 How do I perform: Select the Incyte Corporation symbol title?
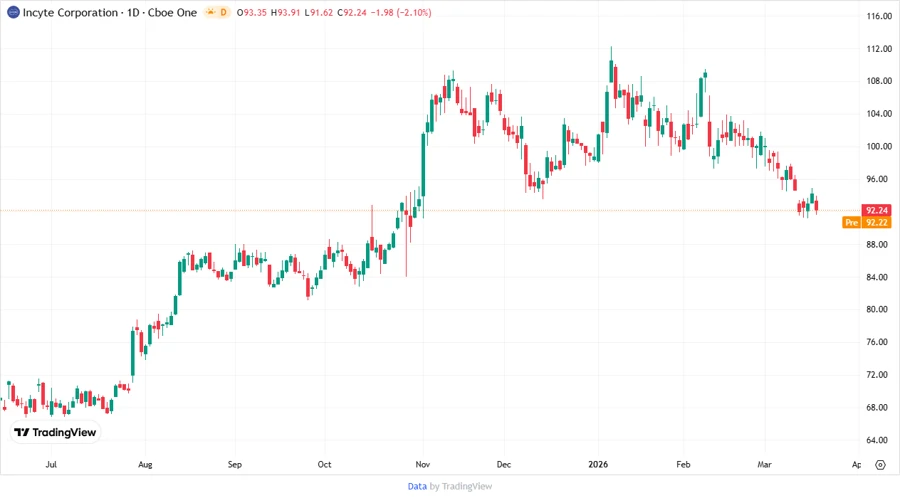pyautogui.click(x=70, y=12)
